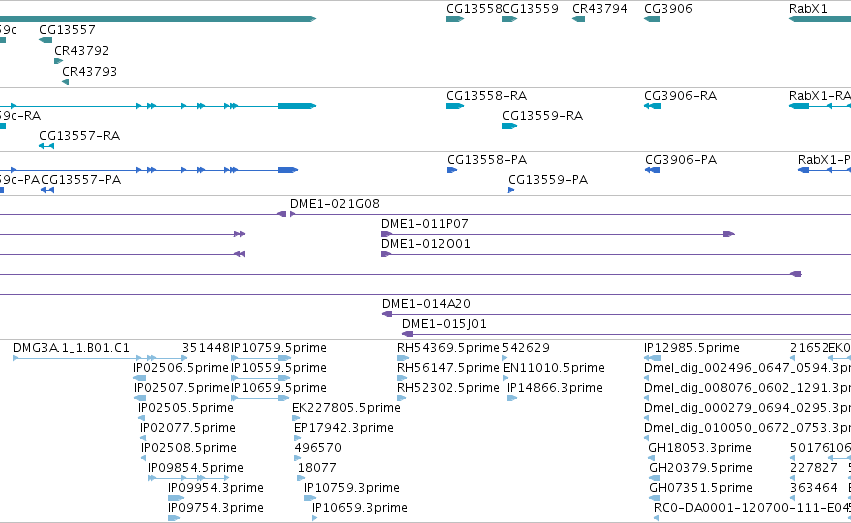851x523 pixels.
Task: Click the IP09854.5prime EST label
Action: pyautogui.click(x=196, y=468)
